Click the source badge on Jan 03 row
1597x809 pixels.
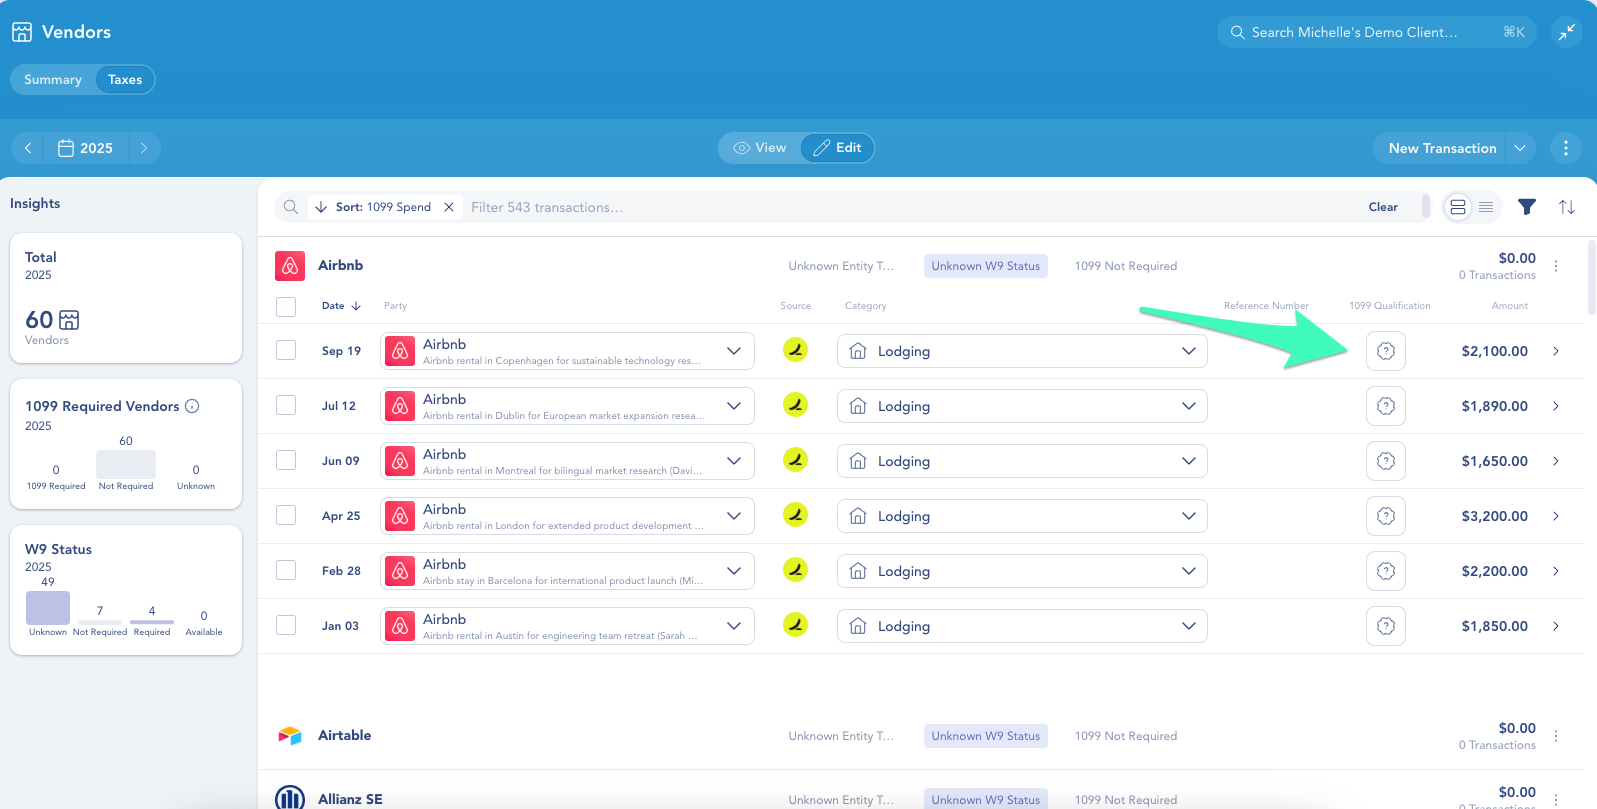click(795, 625)
